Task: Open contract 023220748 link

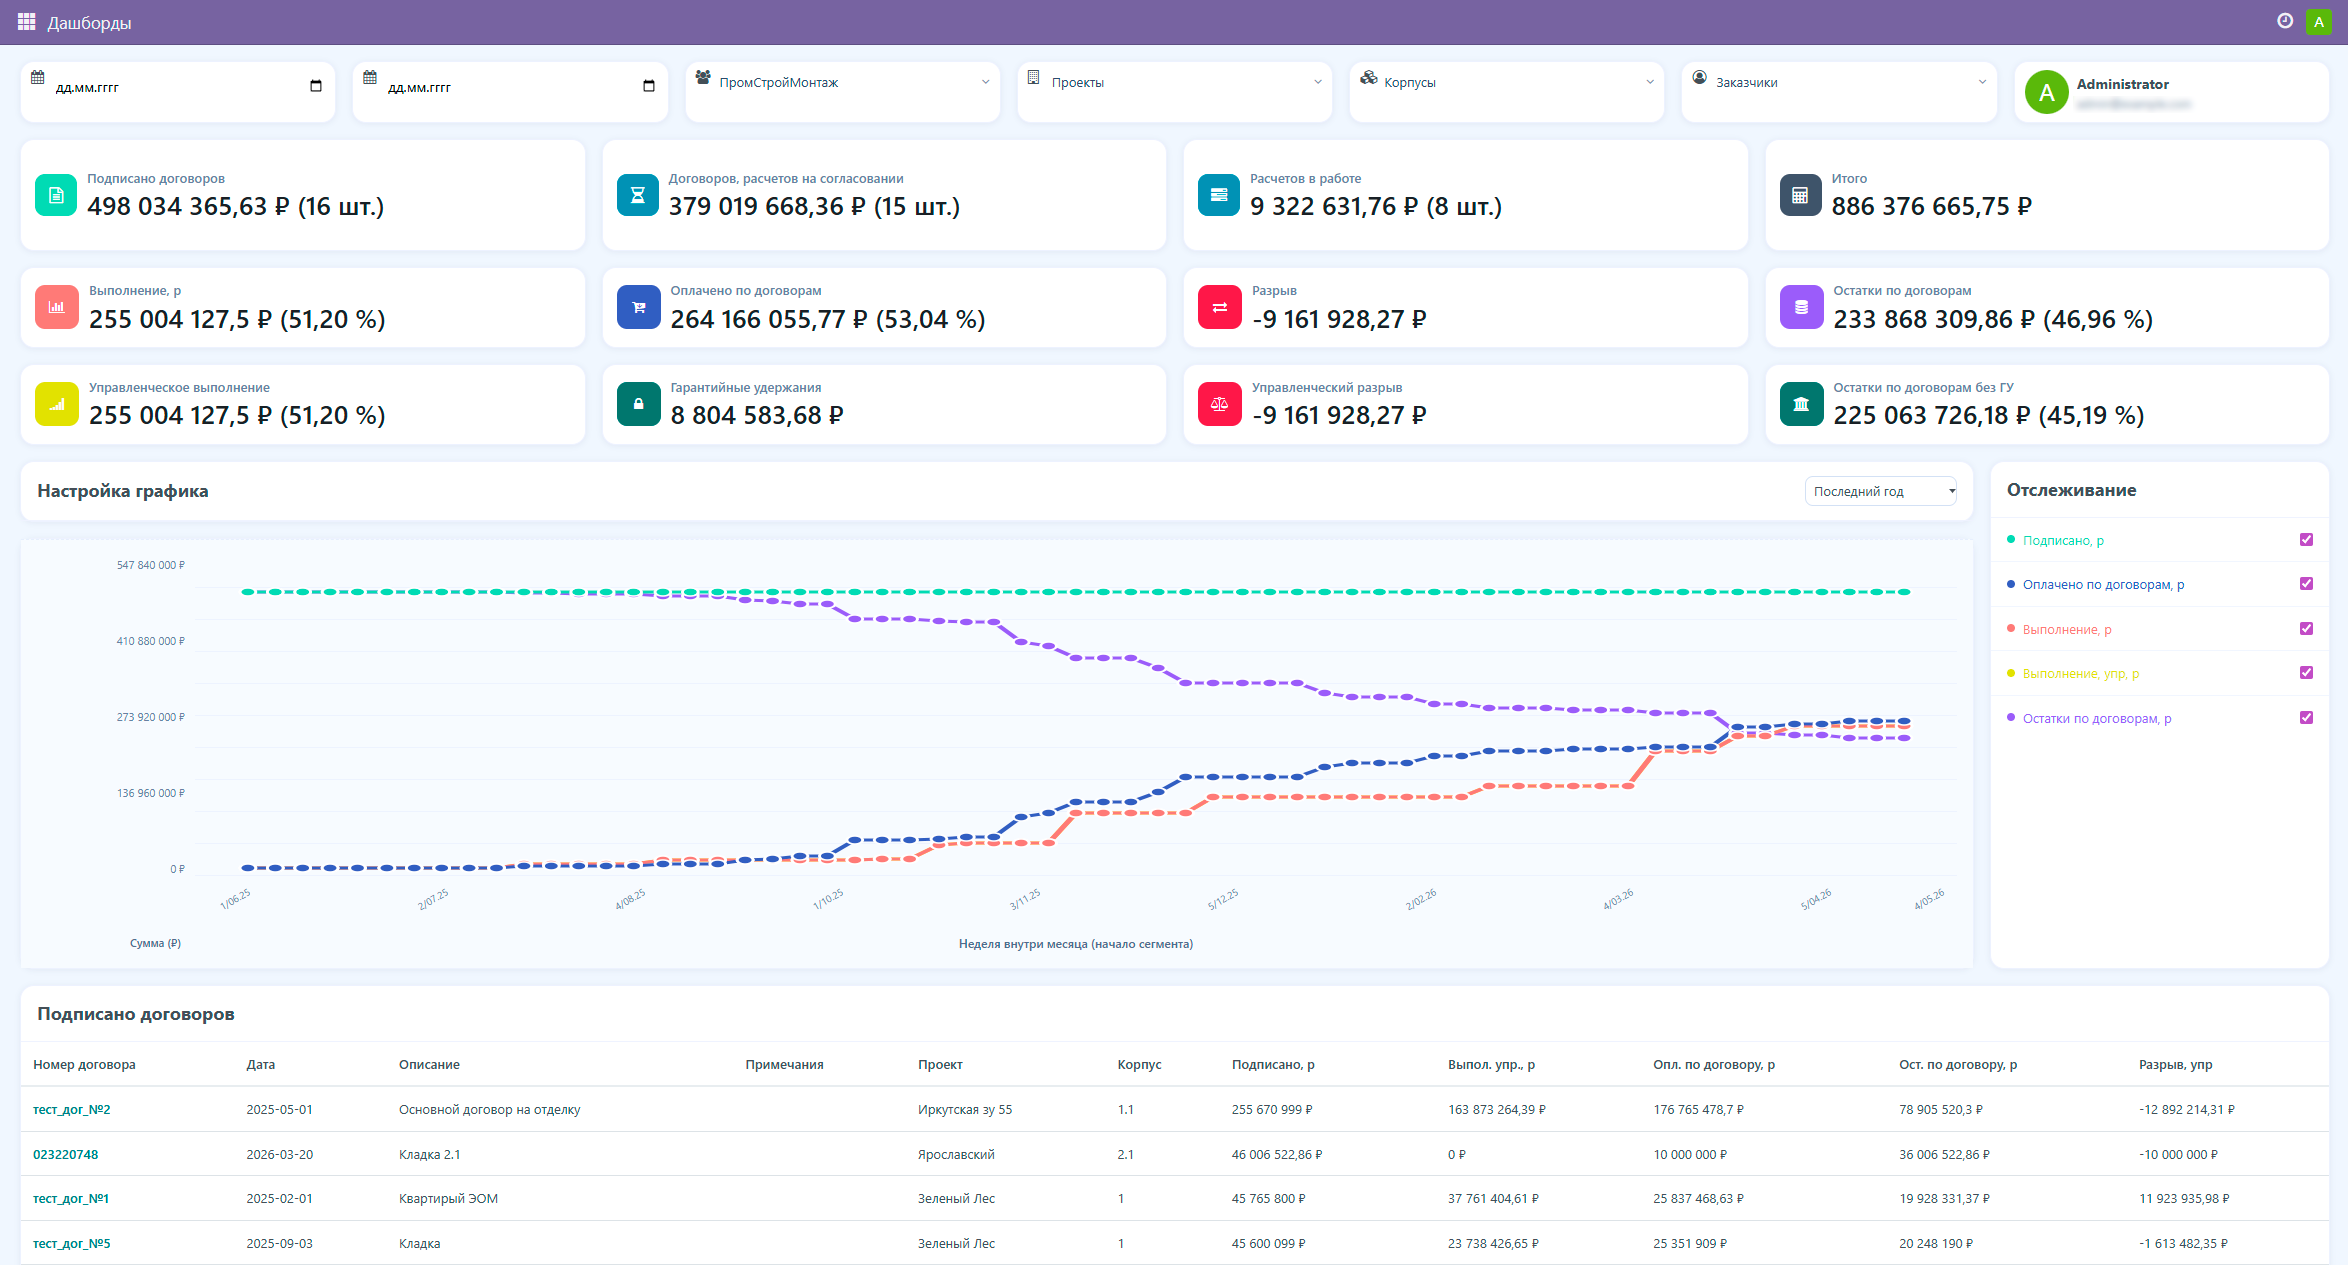Action: tap(66, 1154)
